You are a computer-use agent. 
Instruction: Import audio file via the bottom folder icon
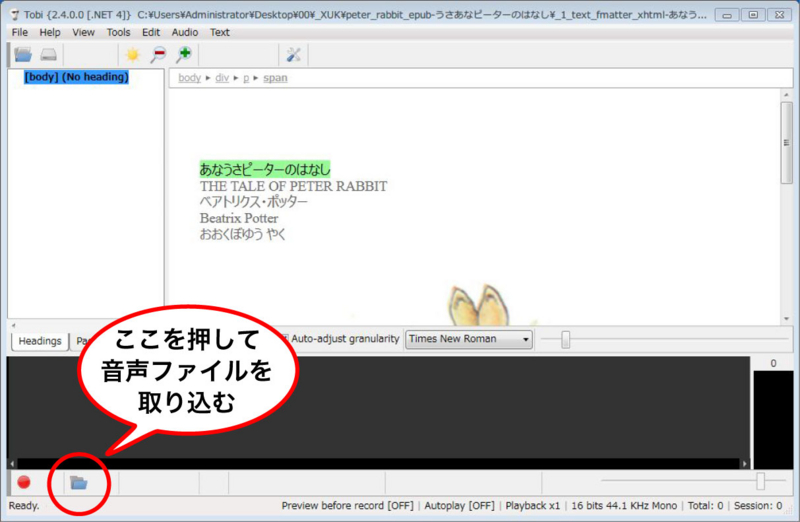pos(79,482)
